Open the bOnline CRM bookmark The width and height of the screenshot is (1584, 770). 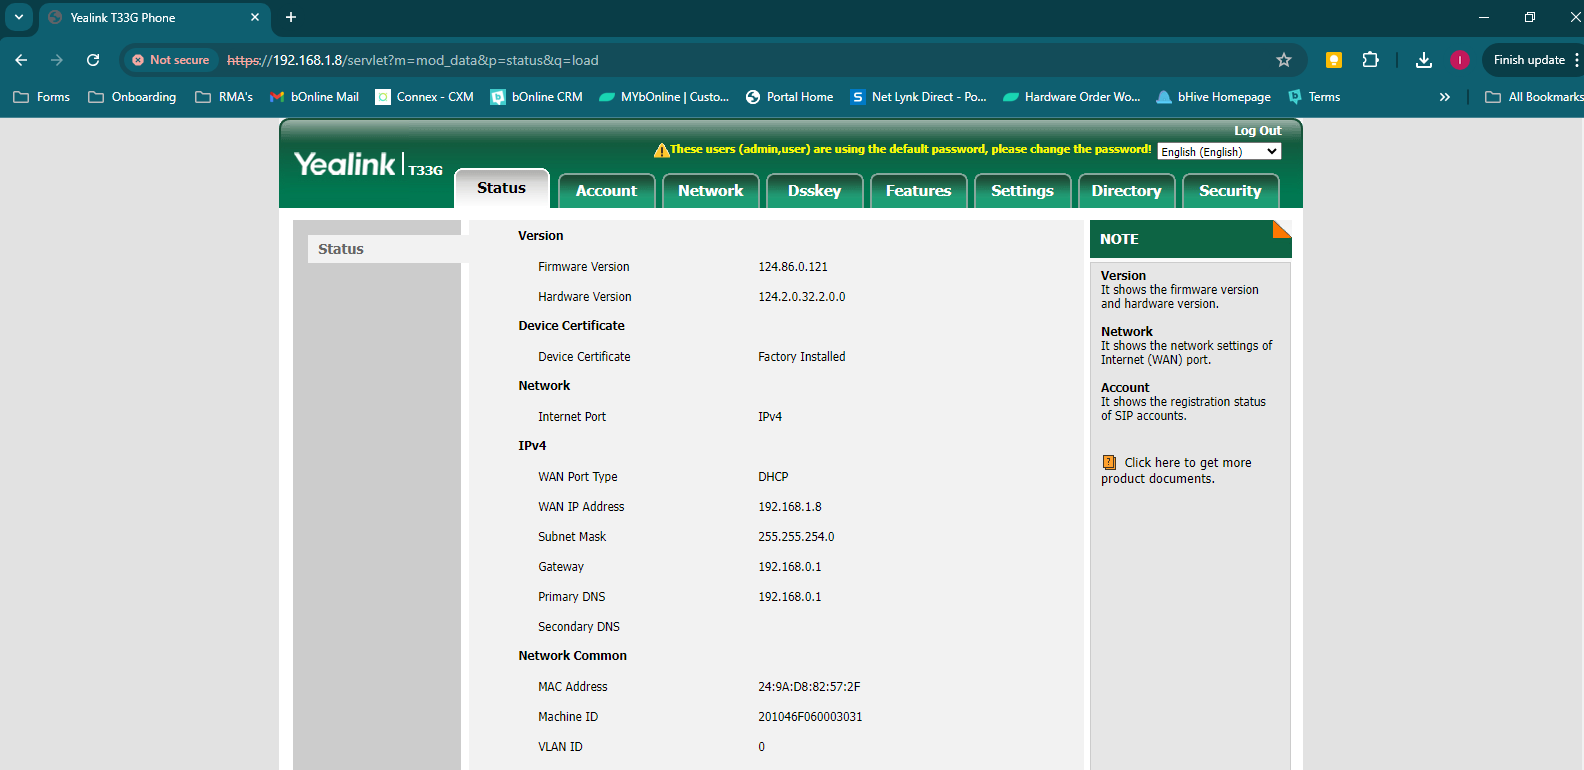(536, 97)
